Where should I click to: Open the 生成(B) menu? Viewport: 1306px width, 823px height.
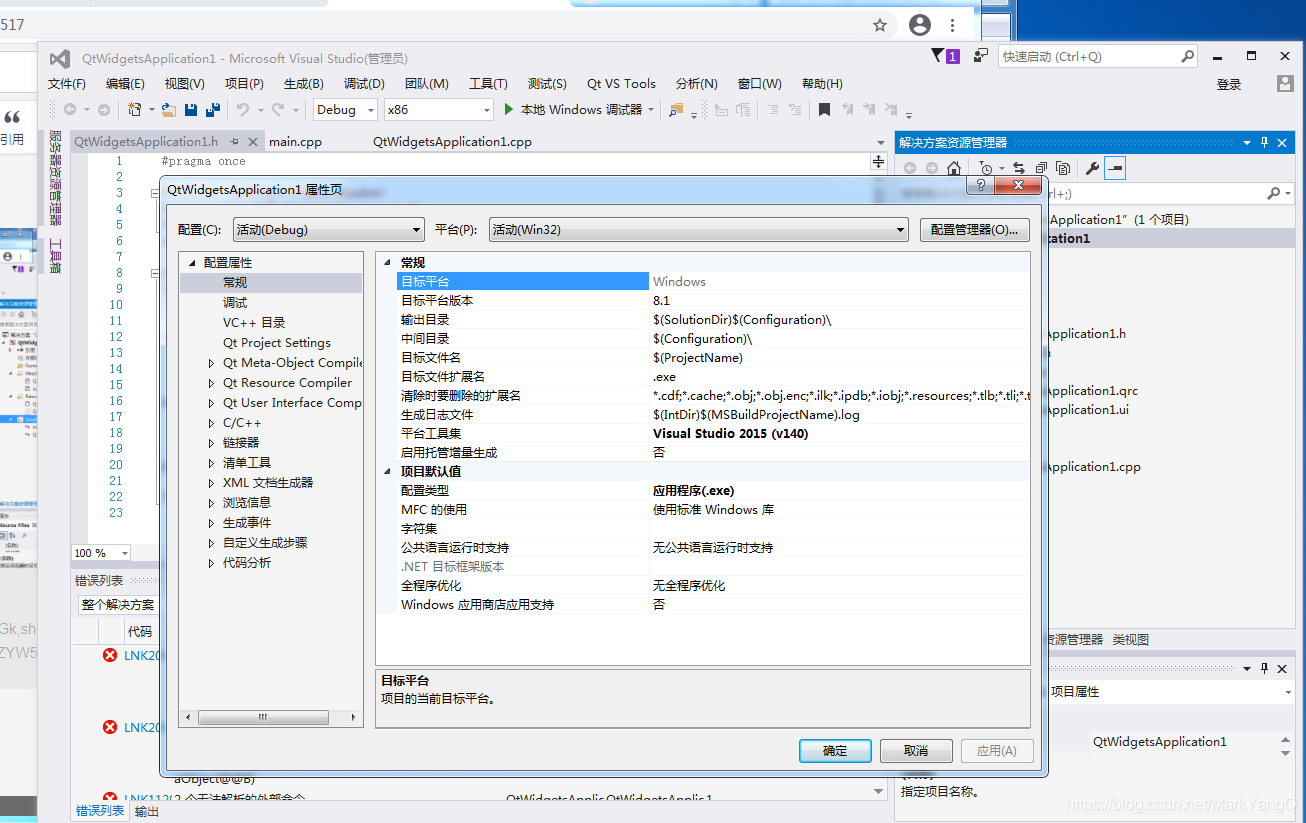(304, 84)
